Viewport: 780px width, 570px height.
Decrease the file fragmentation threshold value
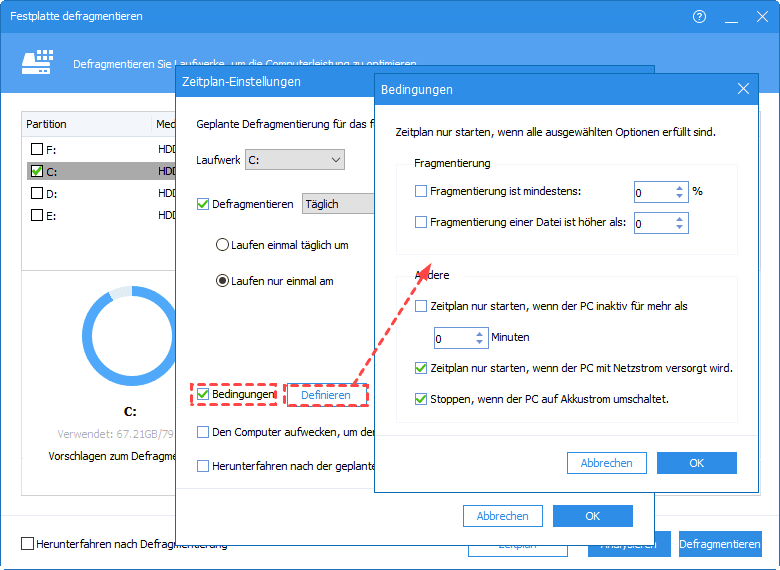coord(680,228)
